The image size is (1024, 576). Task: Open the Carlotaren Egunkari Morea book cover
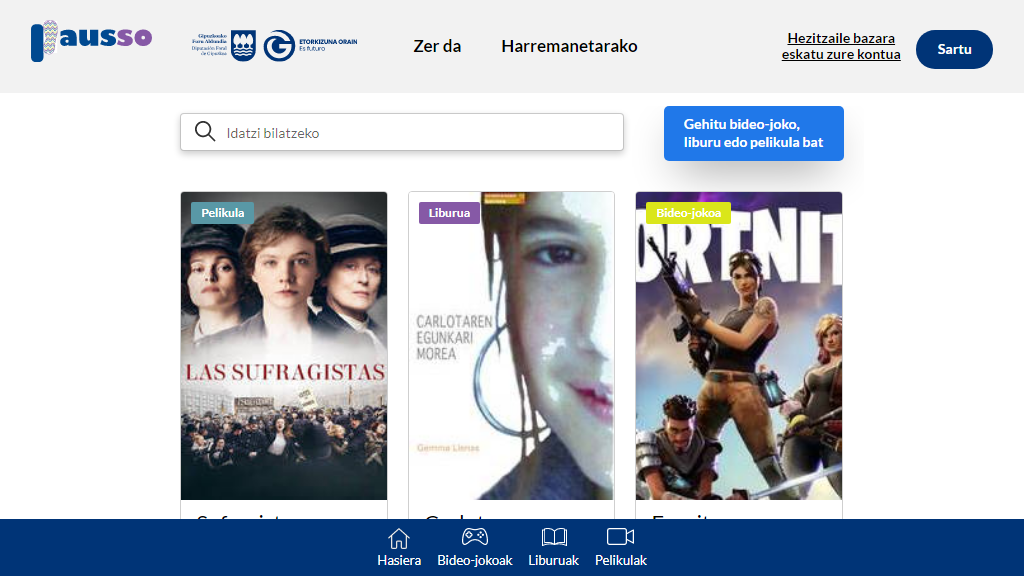(x=511, y=345)
